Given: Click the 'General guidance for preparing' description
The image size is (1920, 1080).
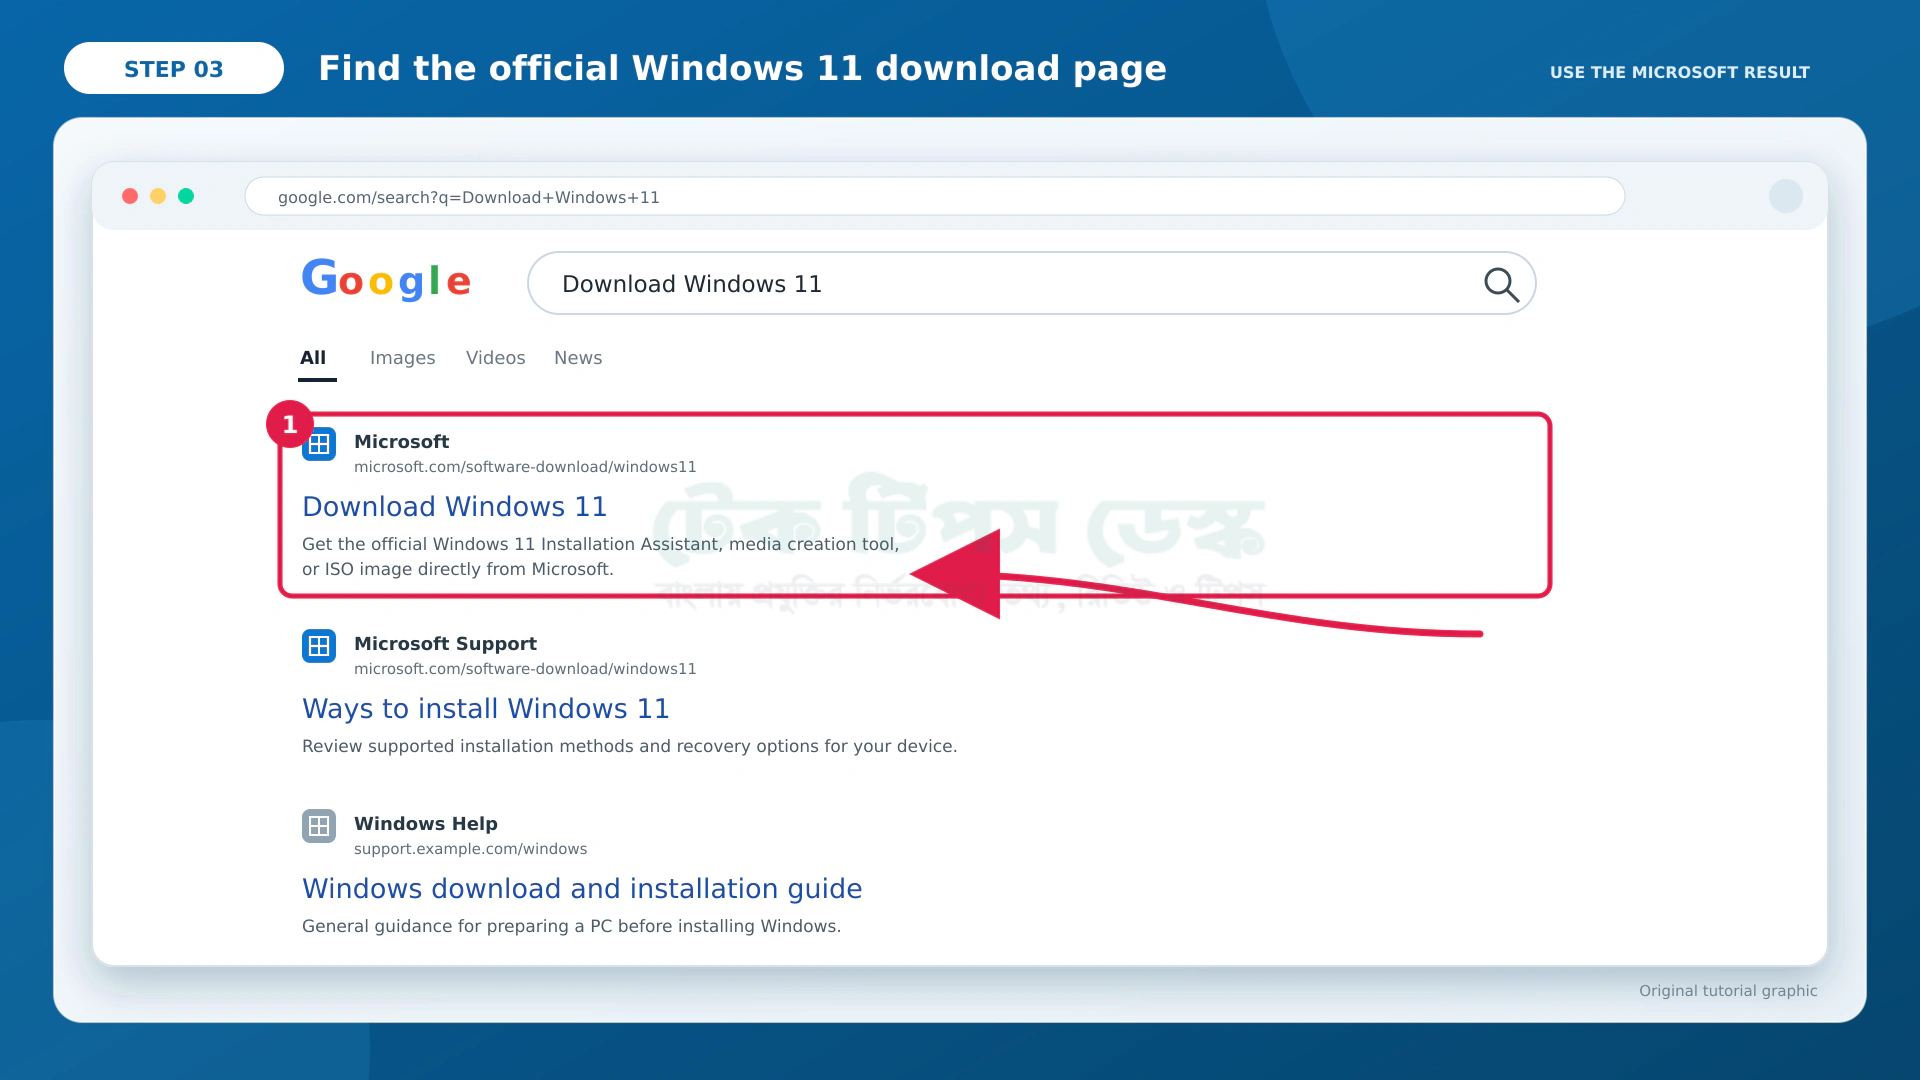Looking at the screenshot, I should pyautogui.click(x=571, y=926).
